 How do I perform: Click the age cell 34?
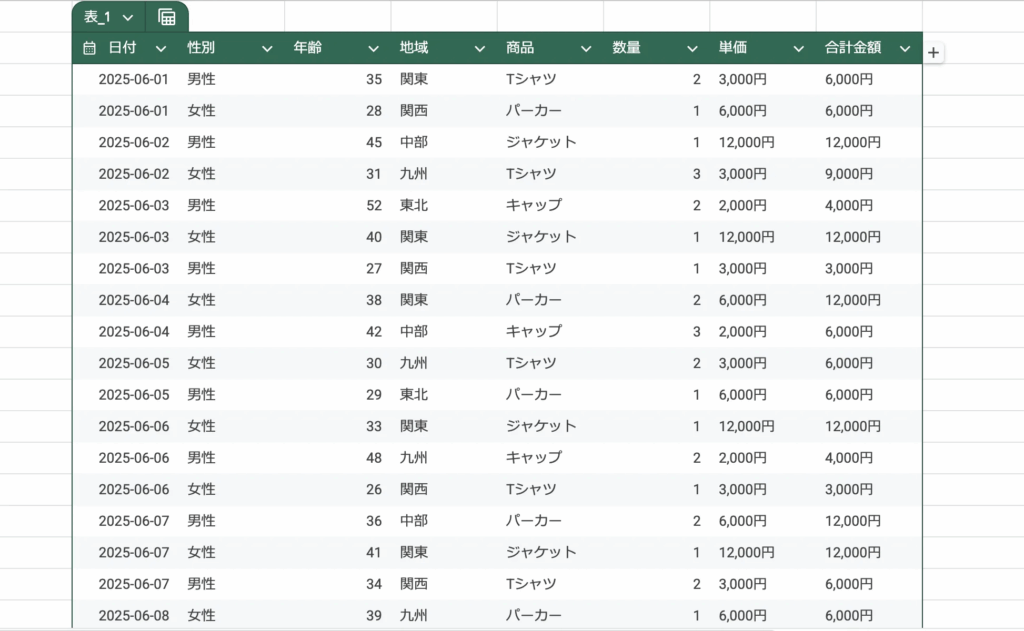(x=374, y=584)
